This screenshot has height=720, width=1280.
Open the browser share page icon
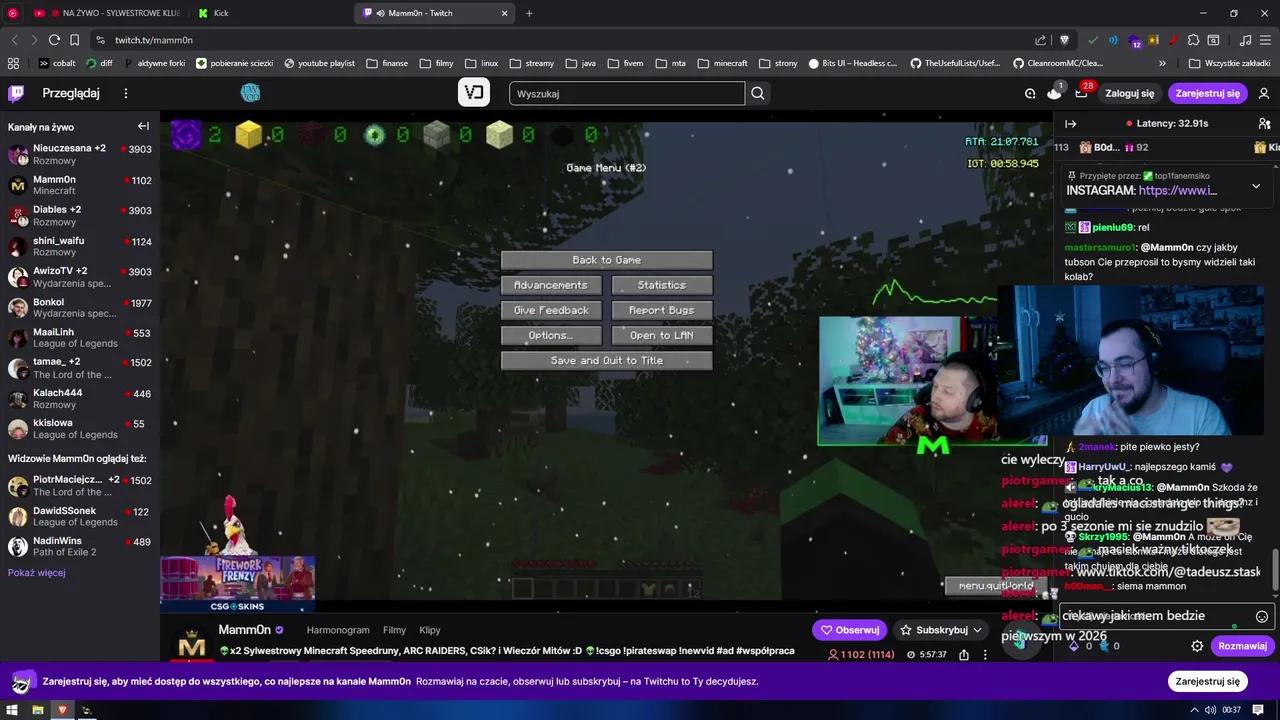tap(1041, 40)
